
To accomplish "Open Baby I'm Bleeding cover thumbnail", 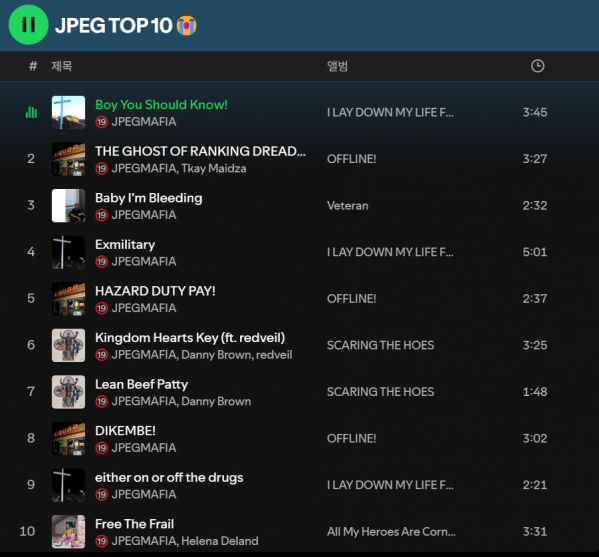I will [68, 206].
